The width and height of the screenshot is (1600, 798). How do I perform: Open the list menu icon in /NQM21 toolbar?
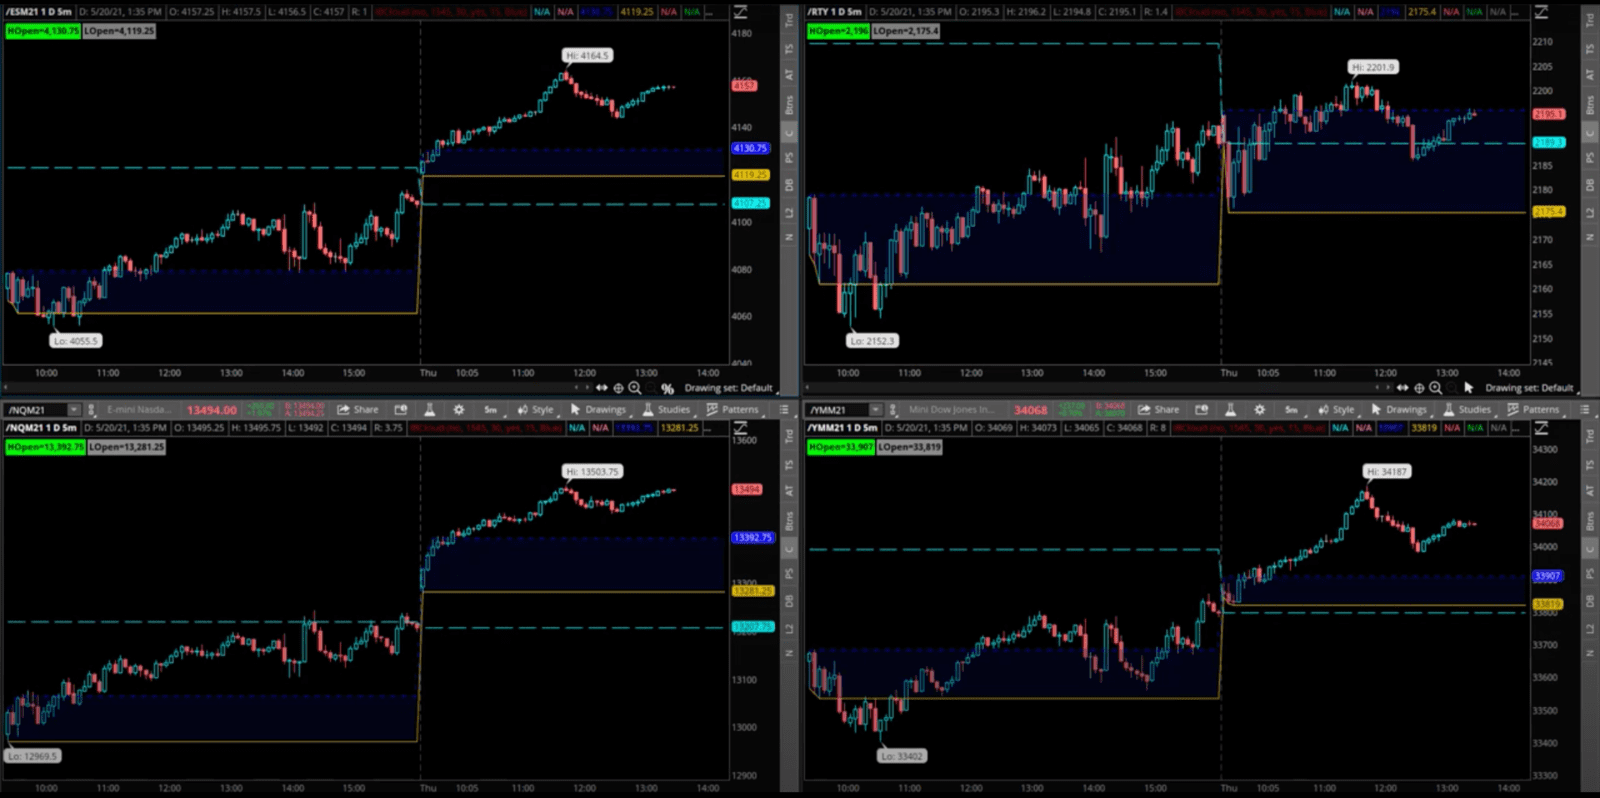point(784,410)
